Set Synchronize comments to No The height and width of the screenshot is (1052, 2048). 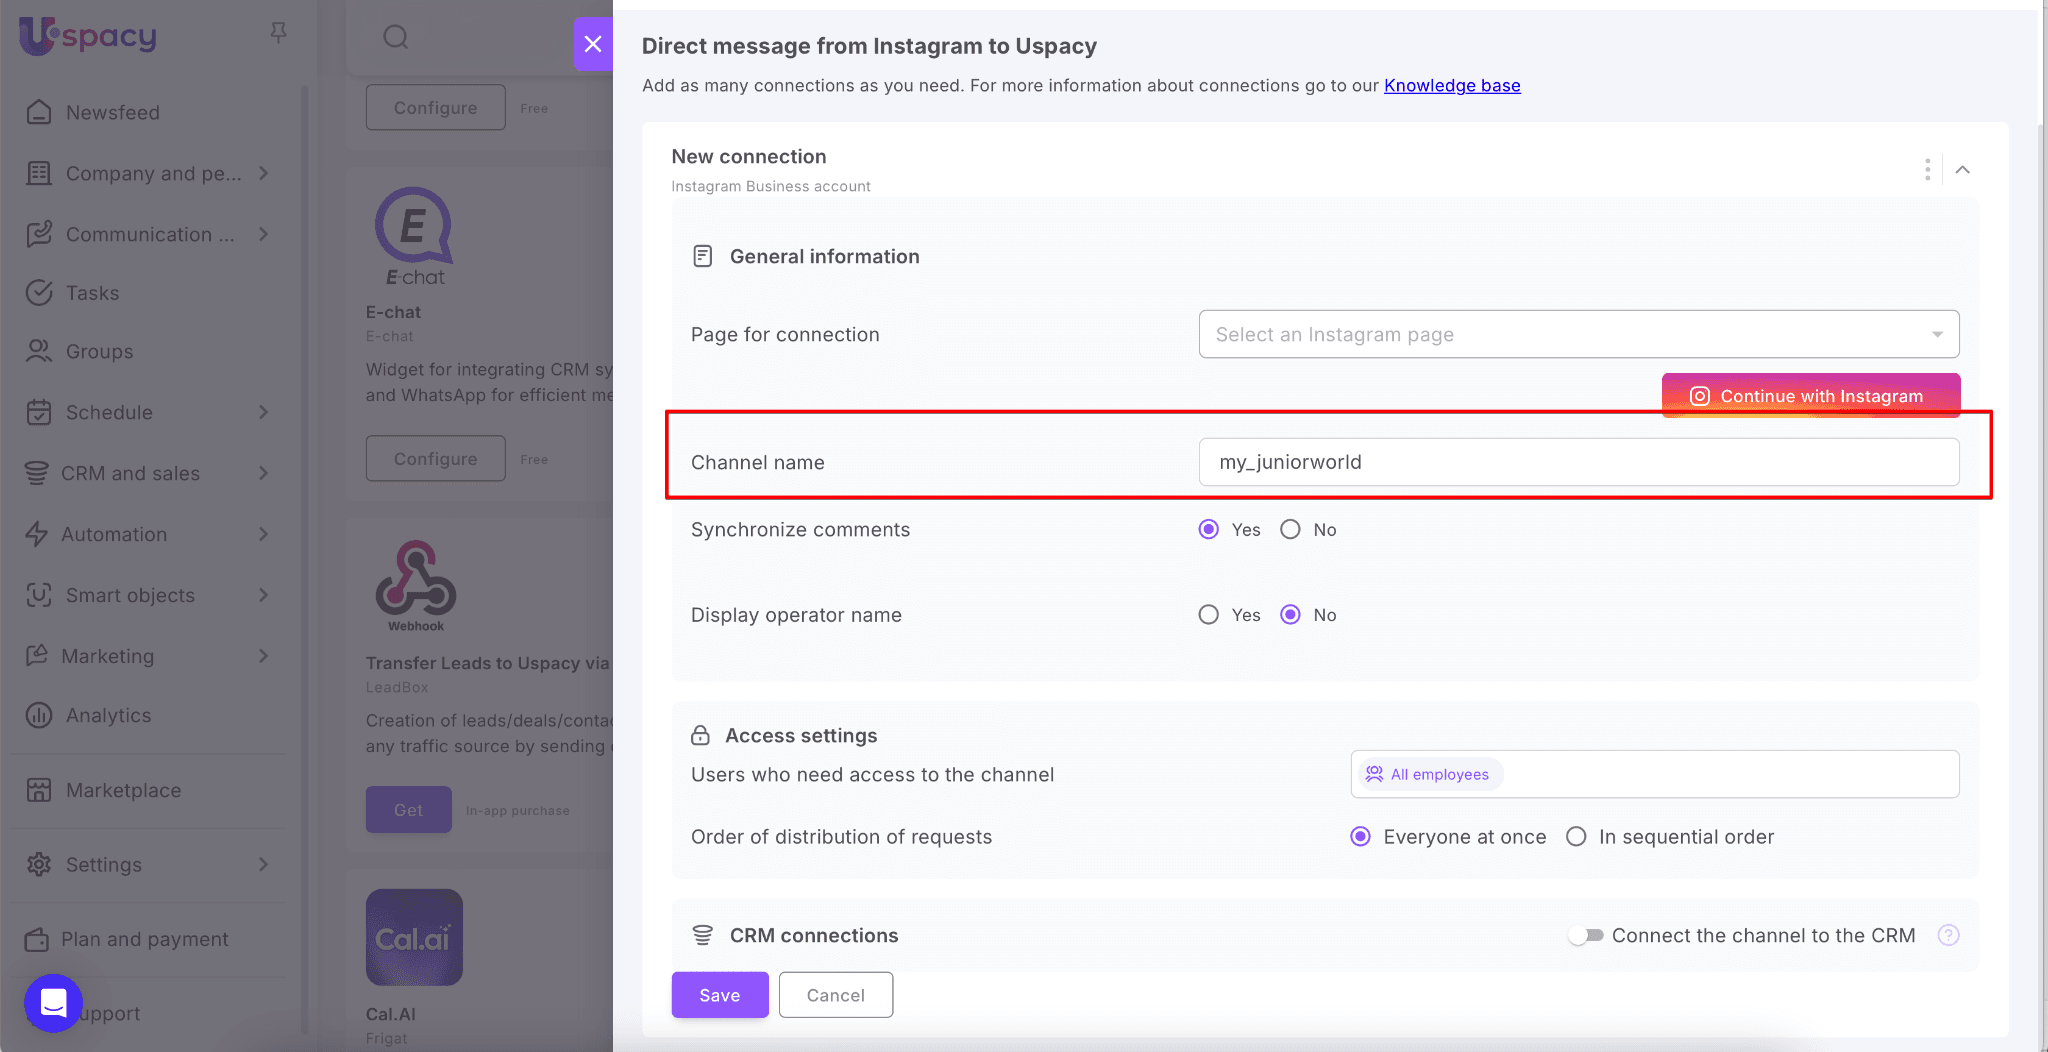1291,530
